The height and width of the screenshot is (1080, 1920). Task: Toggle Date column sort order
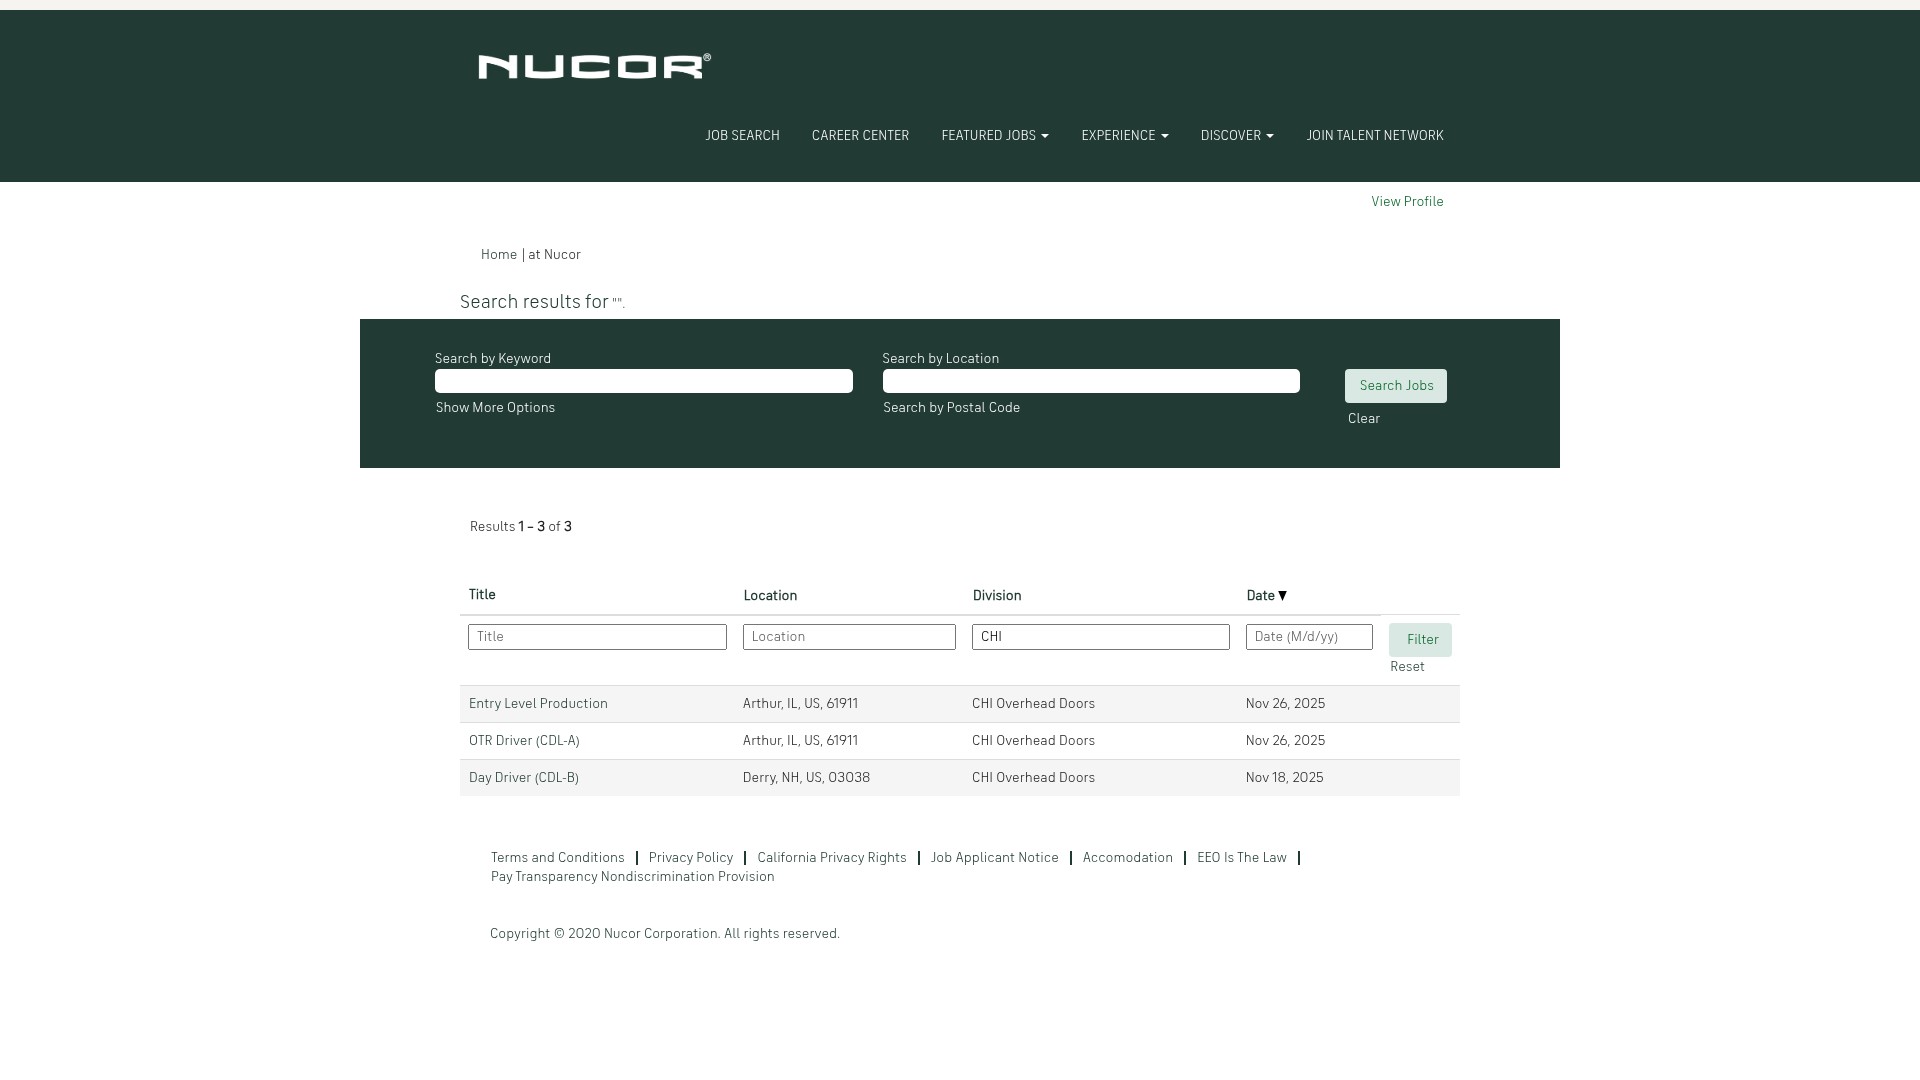click(x=1267, y=596)
